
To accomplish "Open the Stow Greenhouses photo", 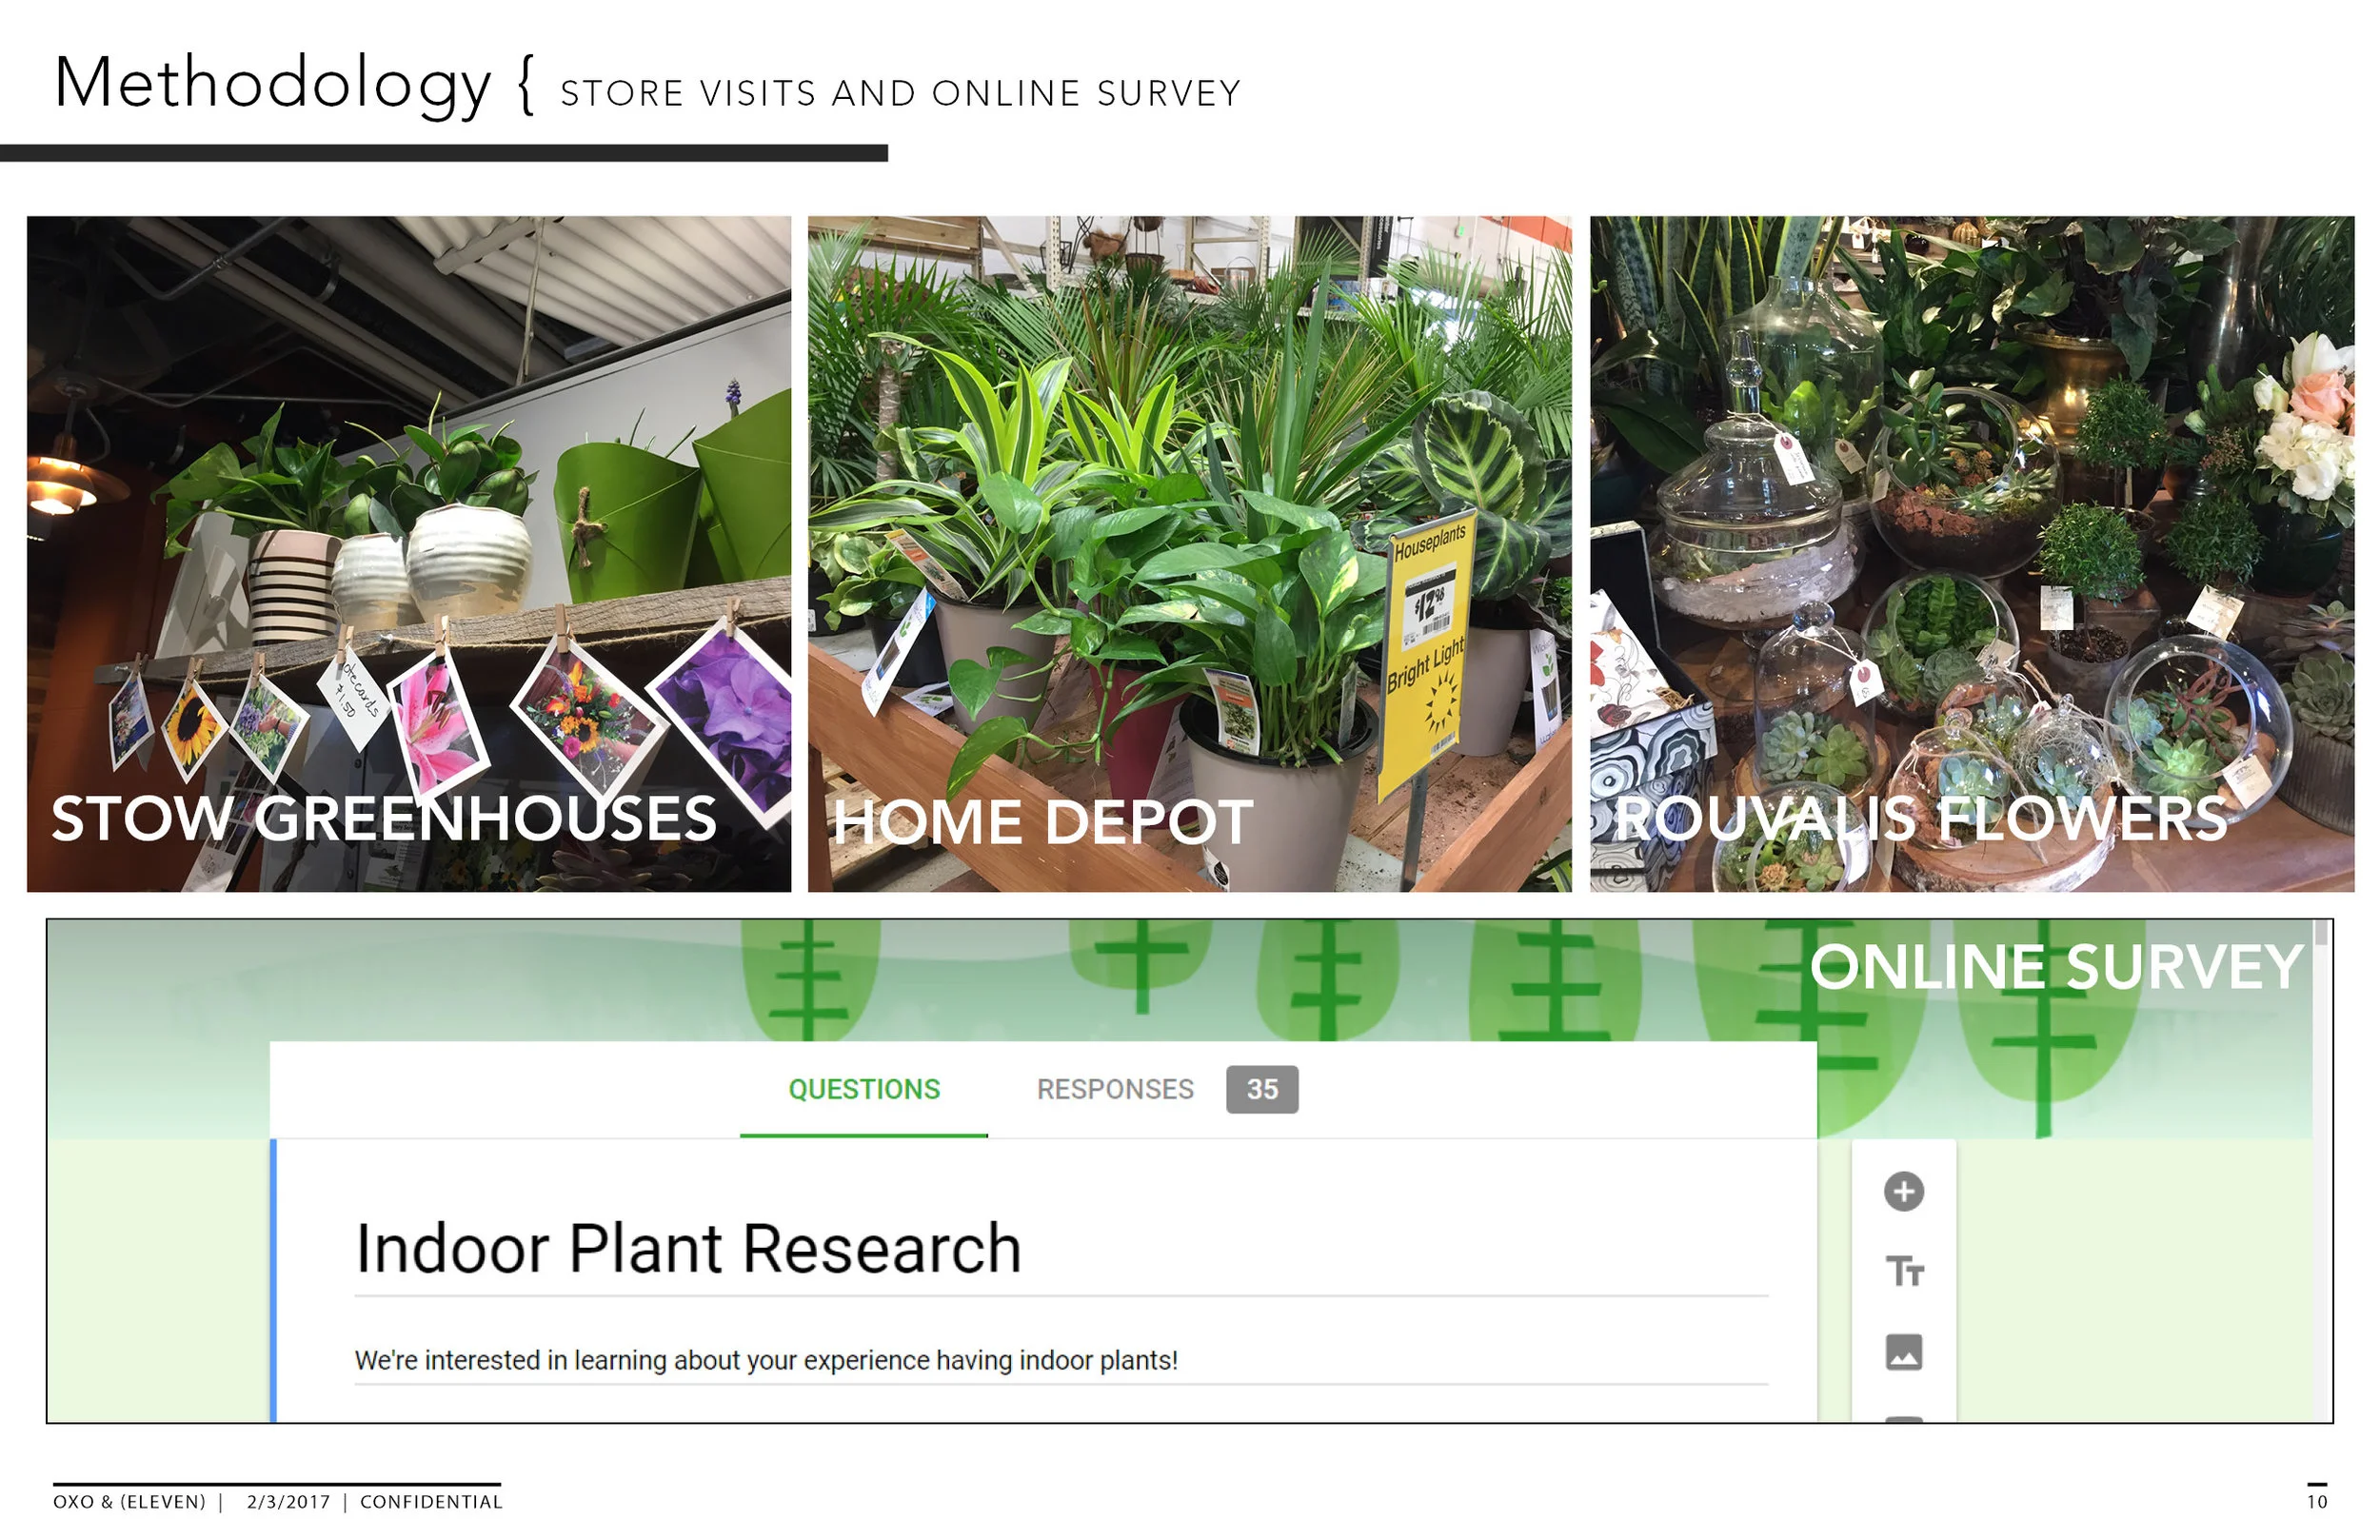I will pos(409,554).
